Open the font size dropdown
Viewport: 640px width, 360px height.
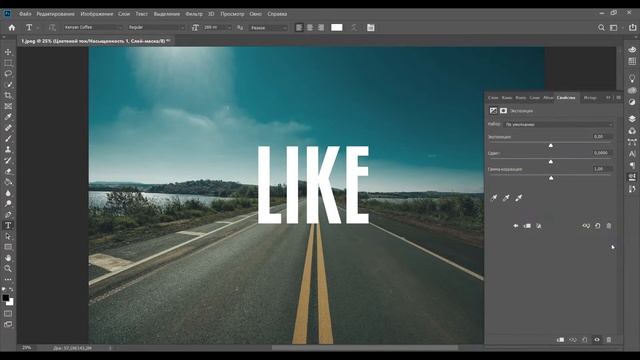tap(218, 27)
